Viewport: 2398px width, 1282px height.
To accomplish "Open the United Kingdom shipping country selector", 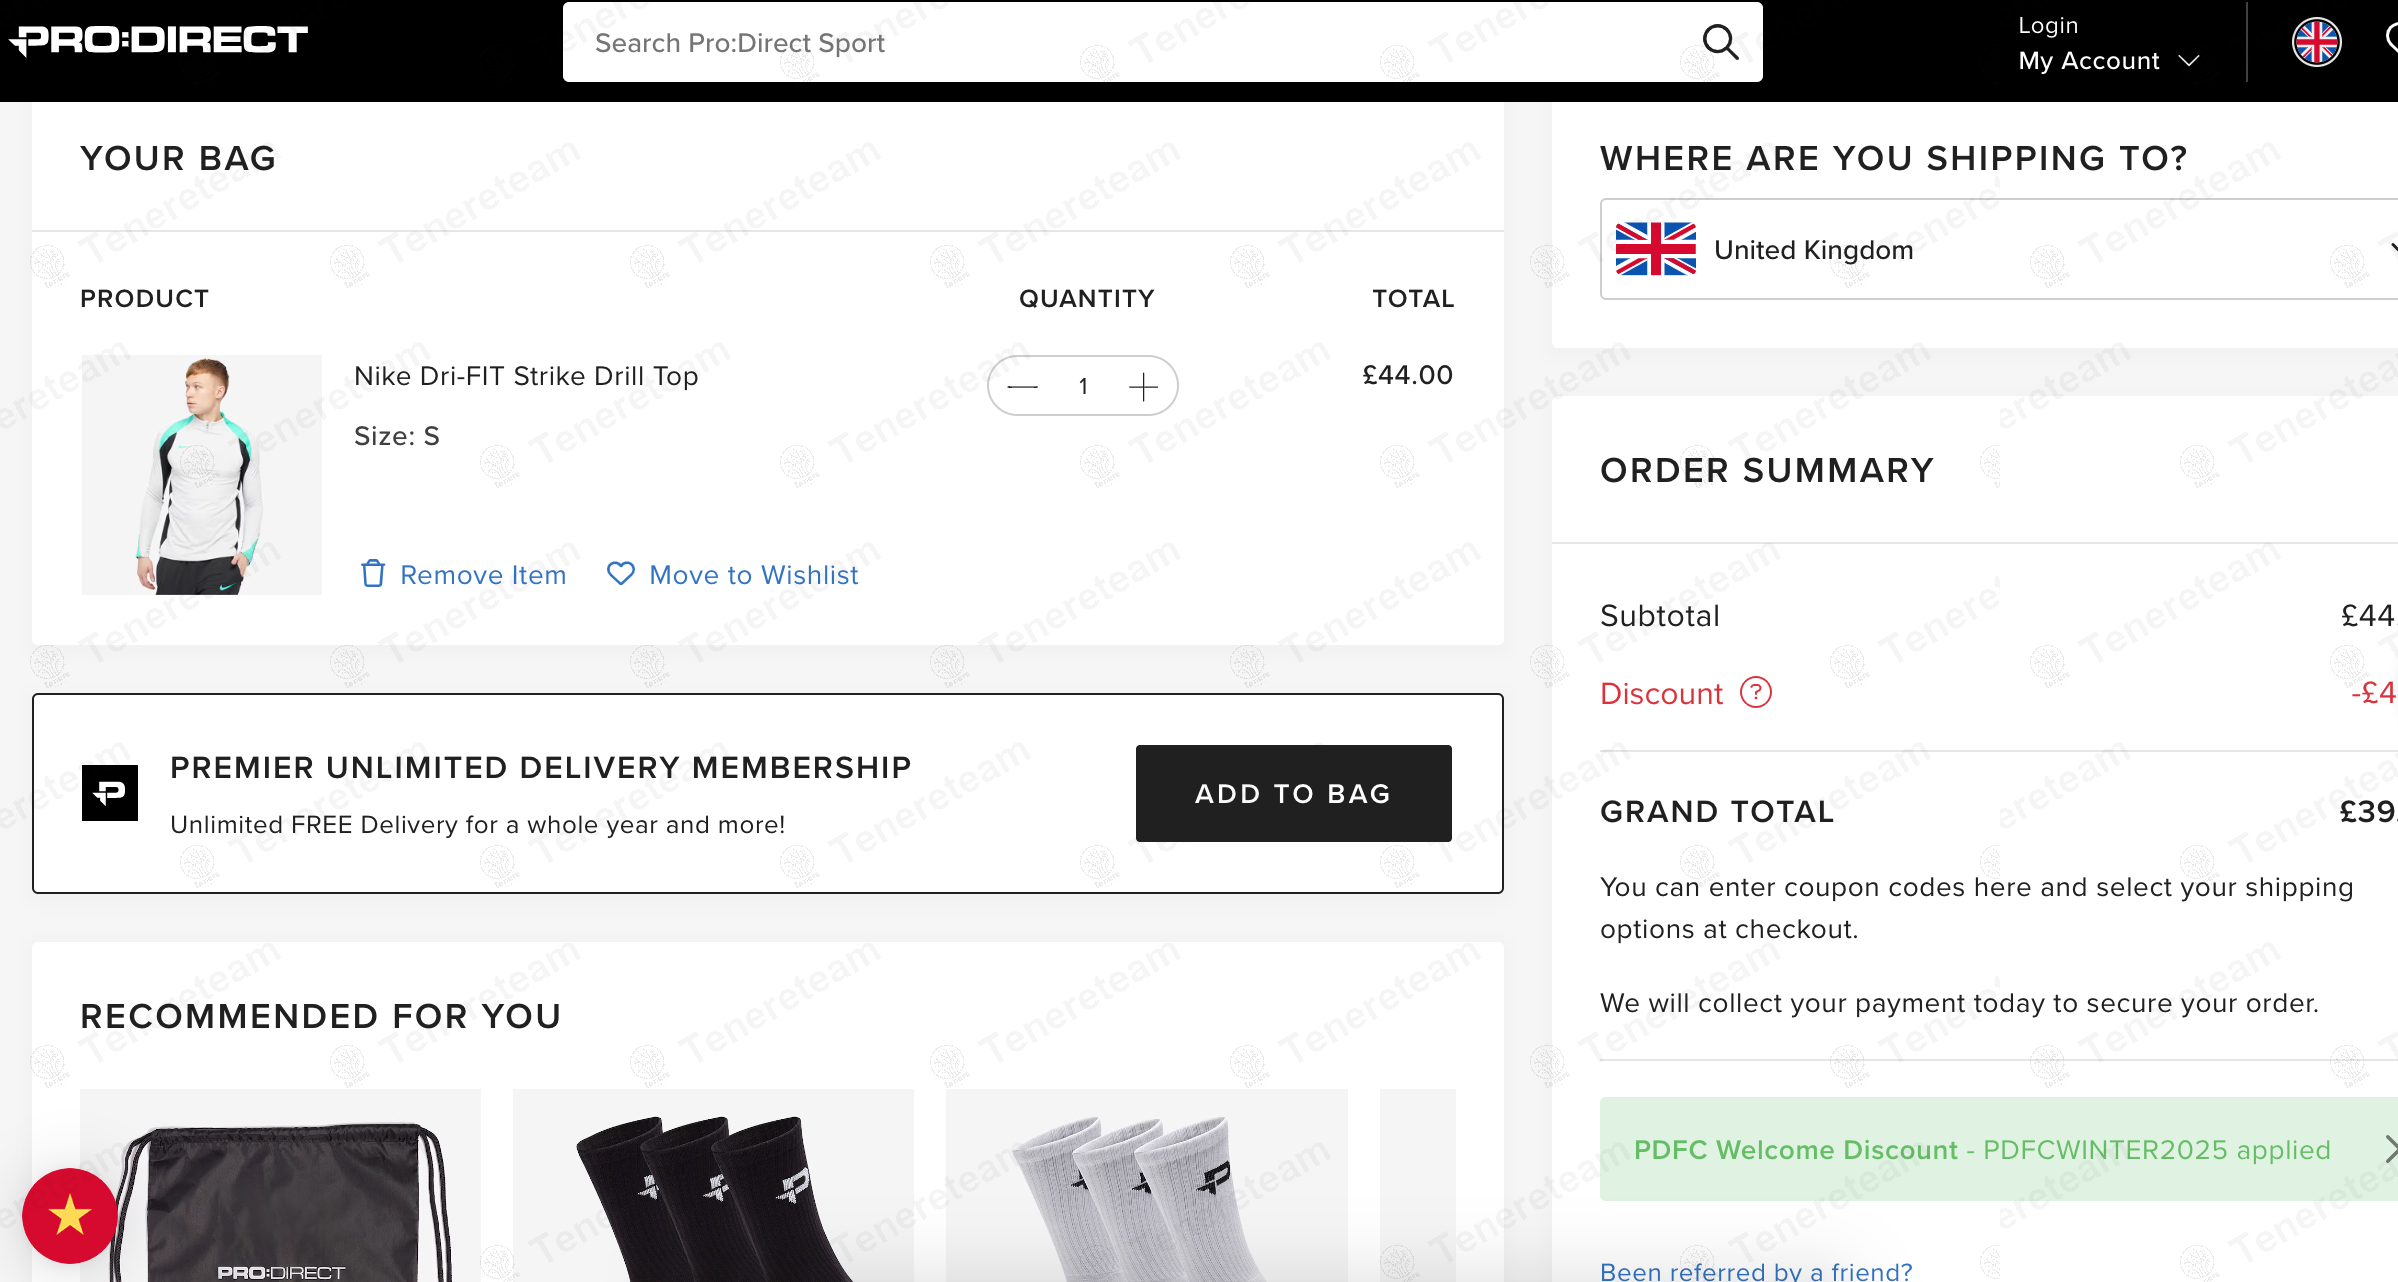I will coord(2000,250).
